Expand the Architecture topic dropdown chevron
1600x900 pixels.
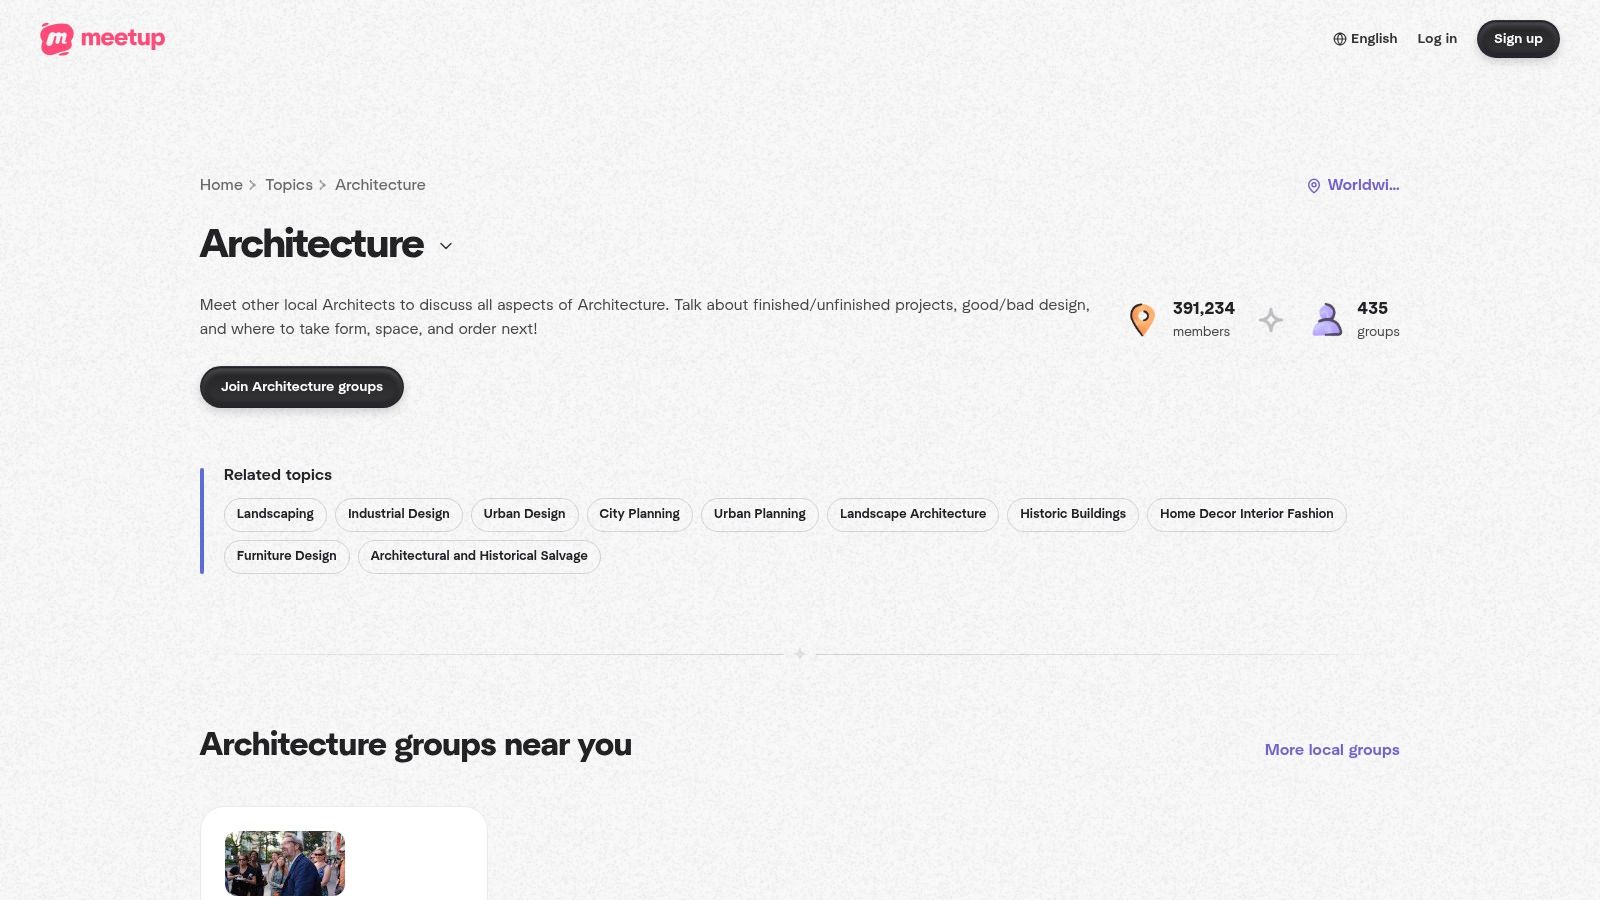tap(446, 246)
